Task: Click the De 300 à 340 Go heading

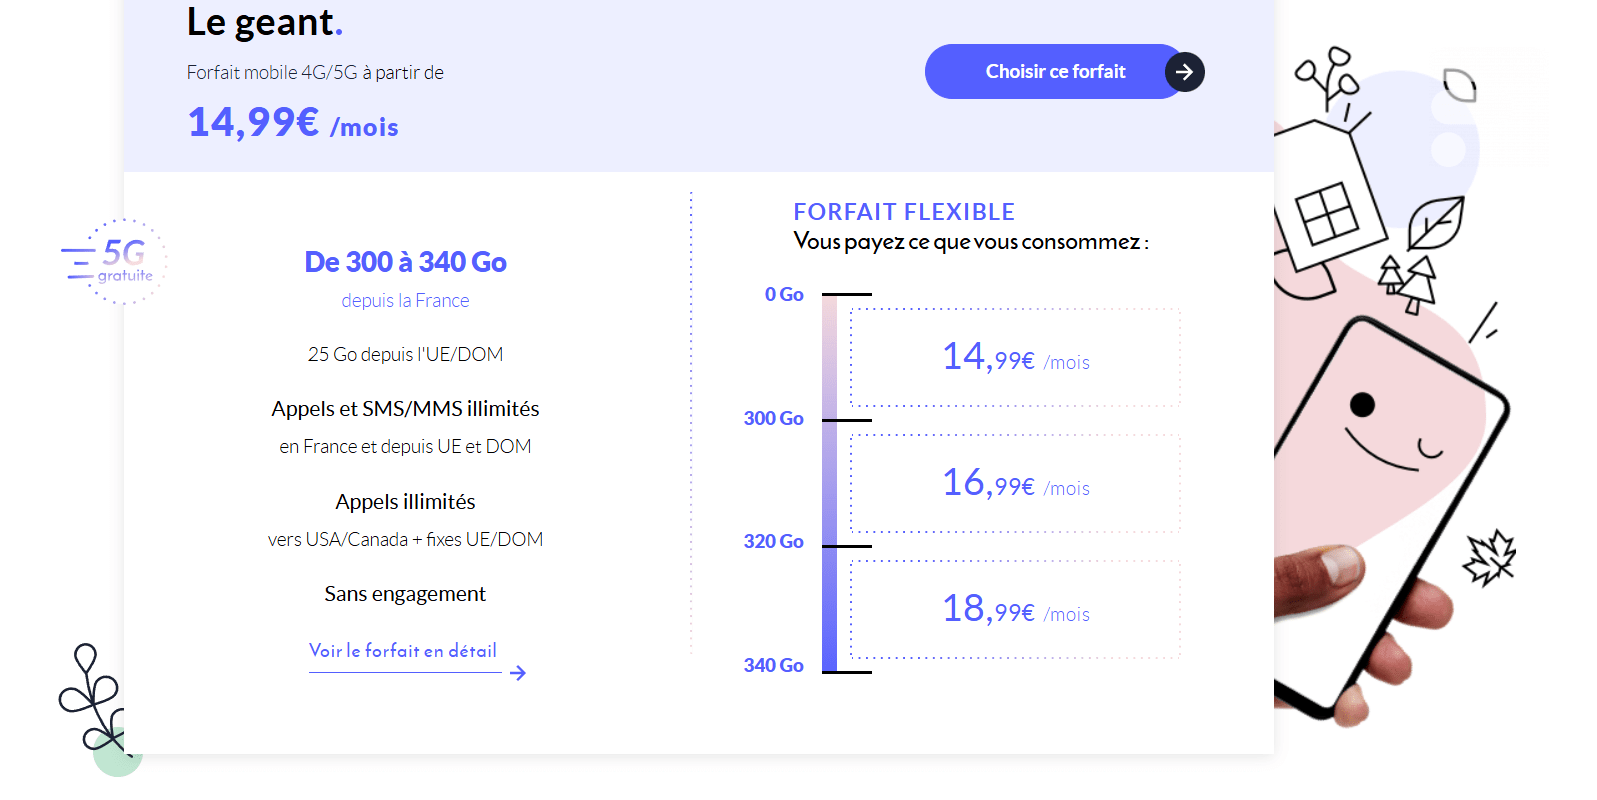Action: click(405, 262)
